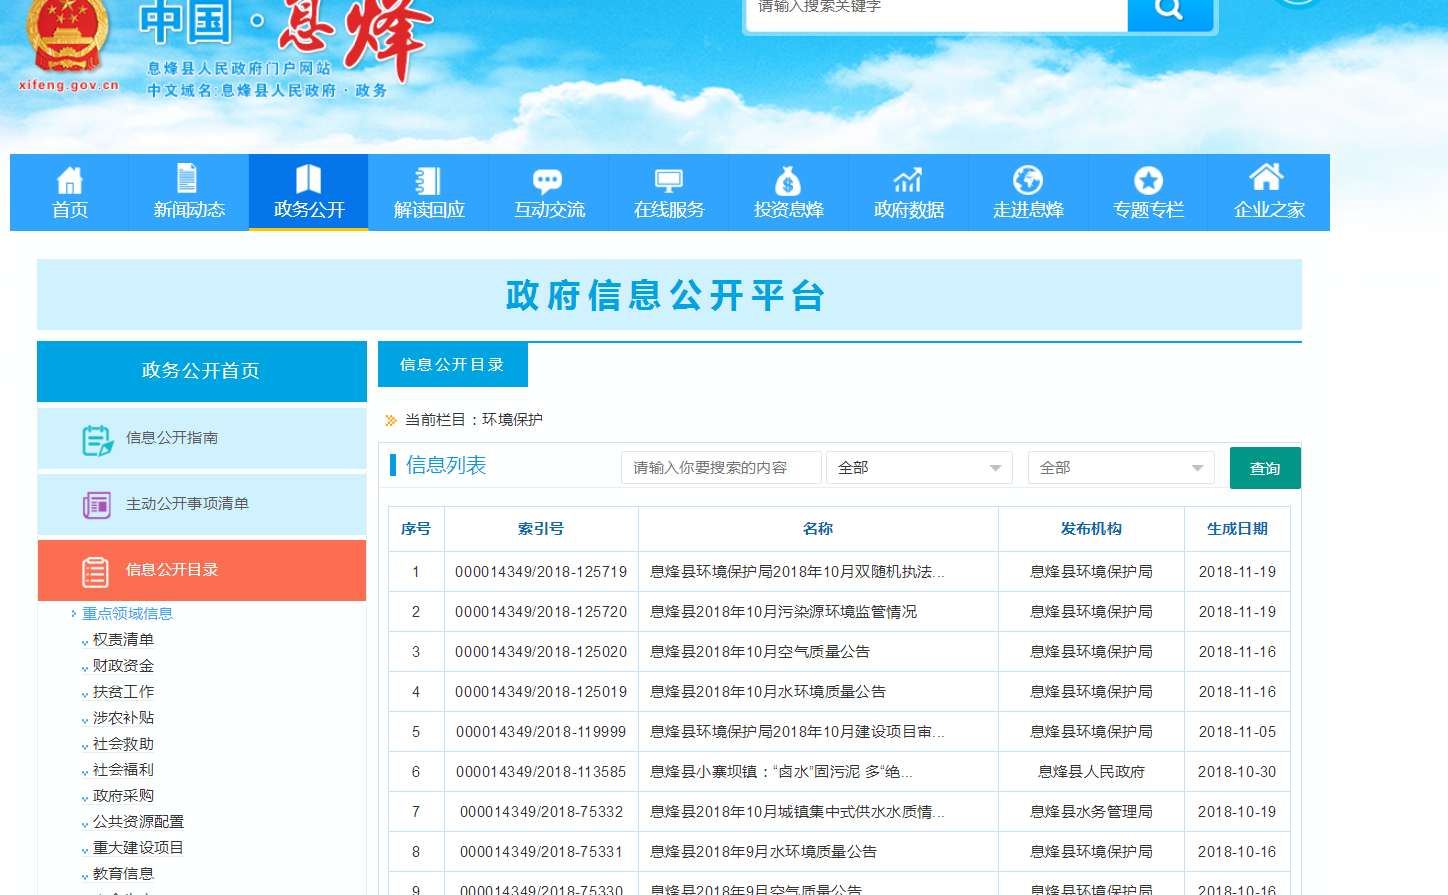Open the first 全部 dropdown filter
Screen dimensions: 1448x895
(919, 468)
